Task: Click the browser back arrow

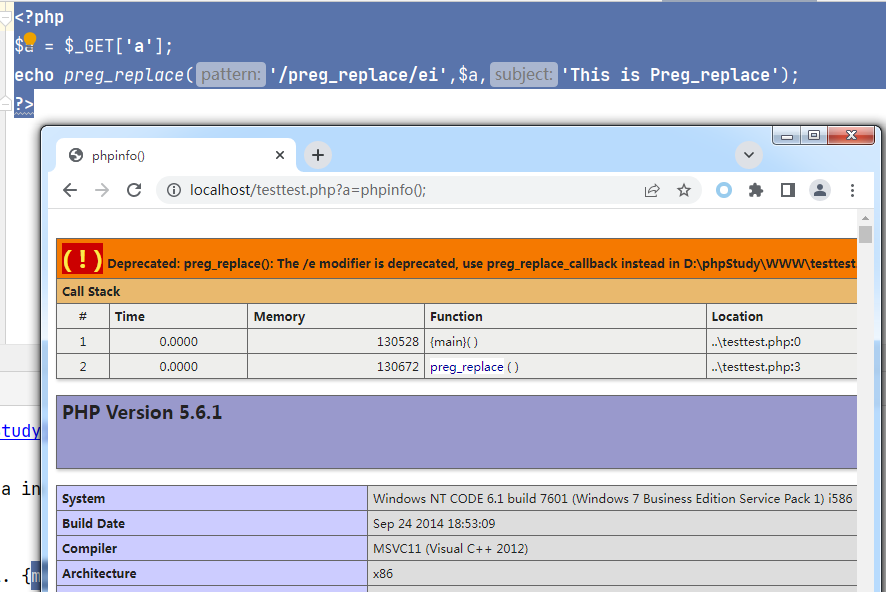Action: (70, 190)
